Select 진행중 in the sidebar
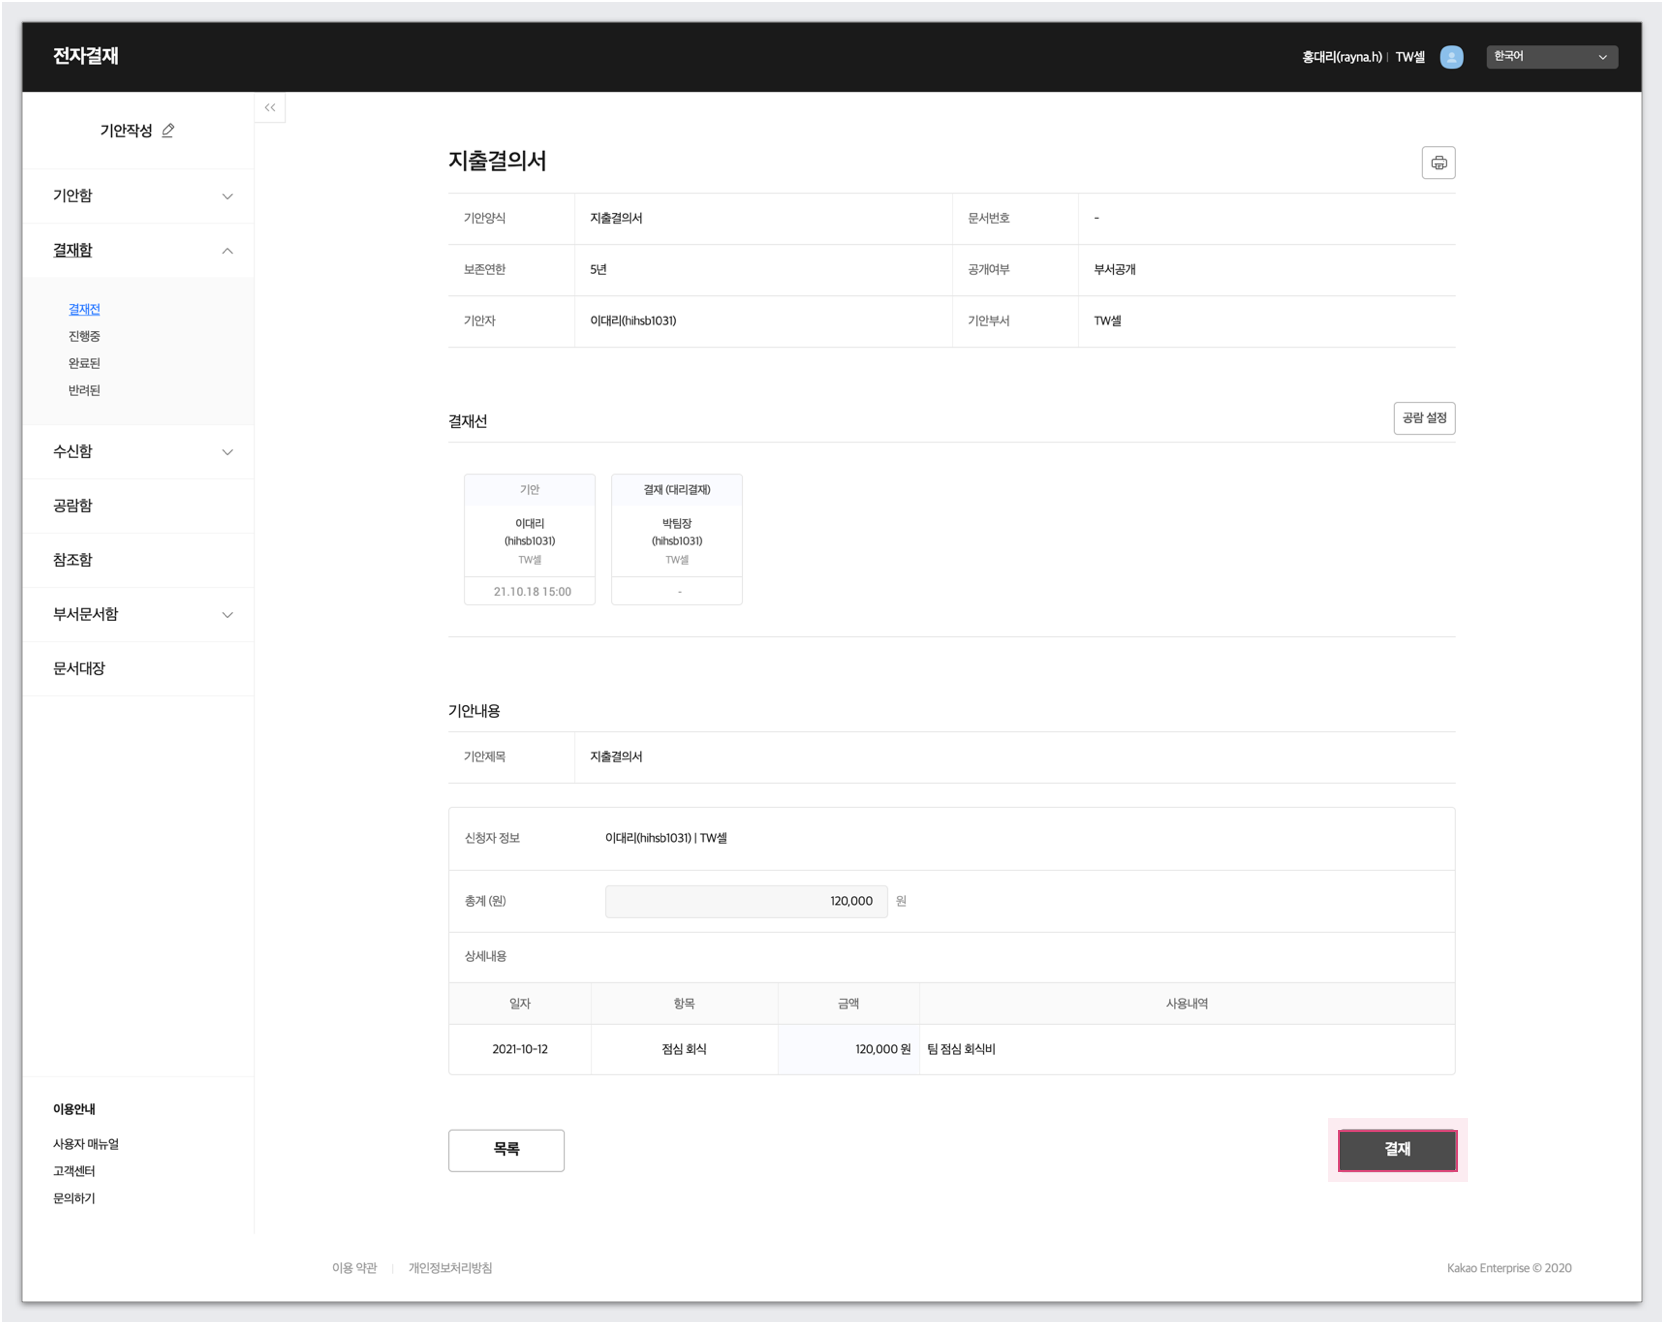1664x1324 pixels. (84, 337)
